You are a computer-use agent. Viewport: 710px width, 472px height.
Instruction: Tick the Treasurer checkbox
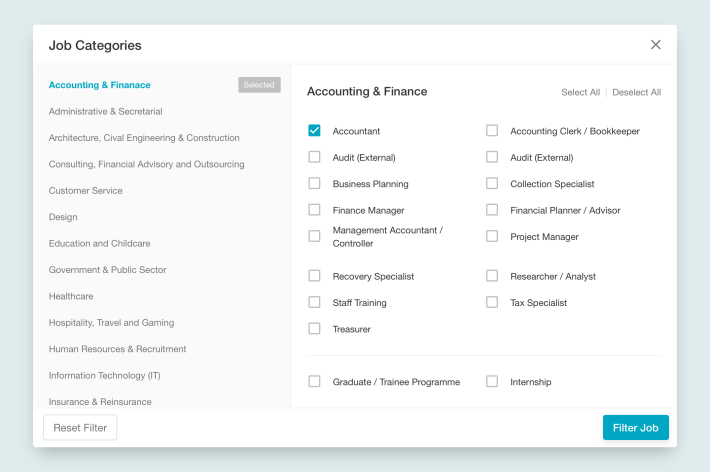click(314, 329)
